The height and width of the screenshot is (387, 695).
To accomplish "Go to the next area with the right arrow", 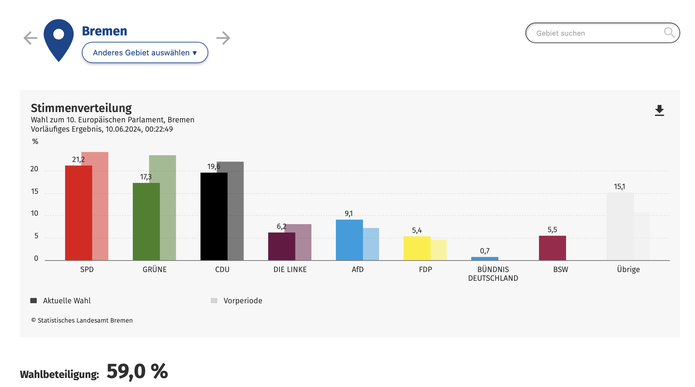I will pyautogui.click(x=223, y=38).
